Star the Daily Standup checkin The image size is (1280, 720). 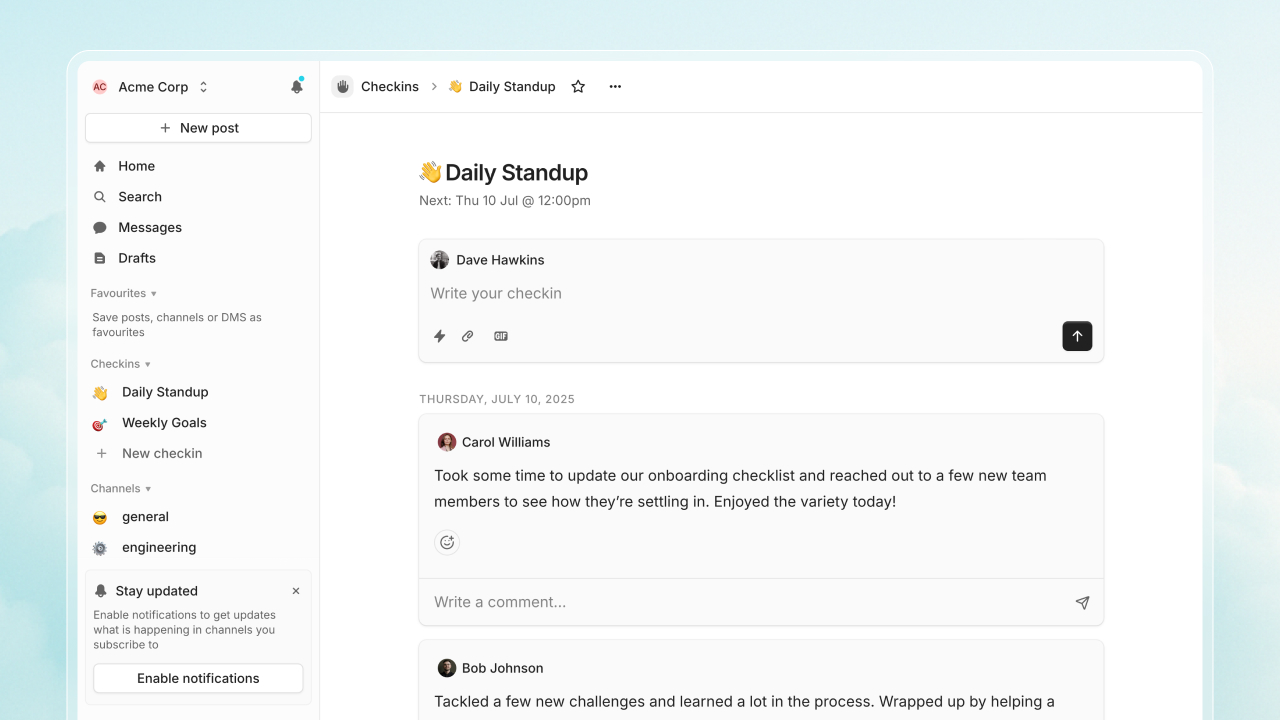click(x=578, y=87)
